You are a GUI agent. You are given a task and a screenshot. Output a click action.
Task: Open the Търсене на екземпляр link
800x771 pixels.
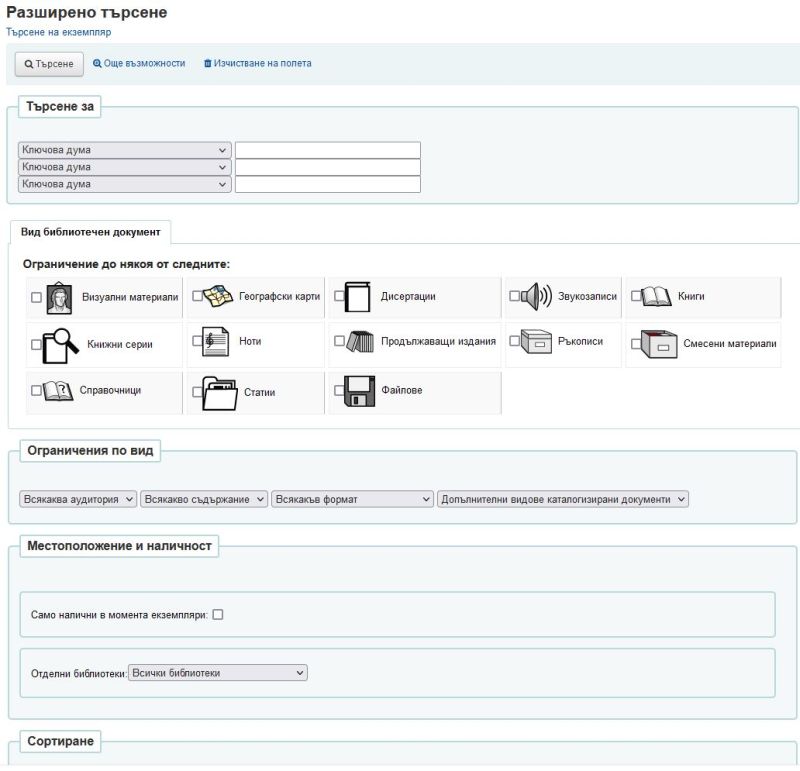click(58, 32)
